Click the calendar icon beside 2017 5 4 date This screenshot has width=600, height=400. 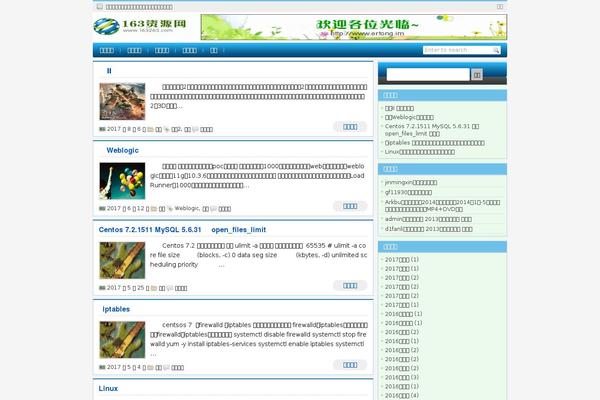click(102, 367)
